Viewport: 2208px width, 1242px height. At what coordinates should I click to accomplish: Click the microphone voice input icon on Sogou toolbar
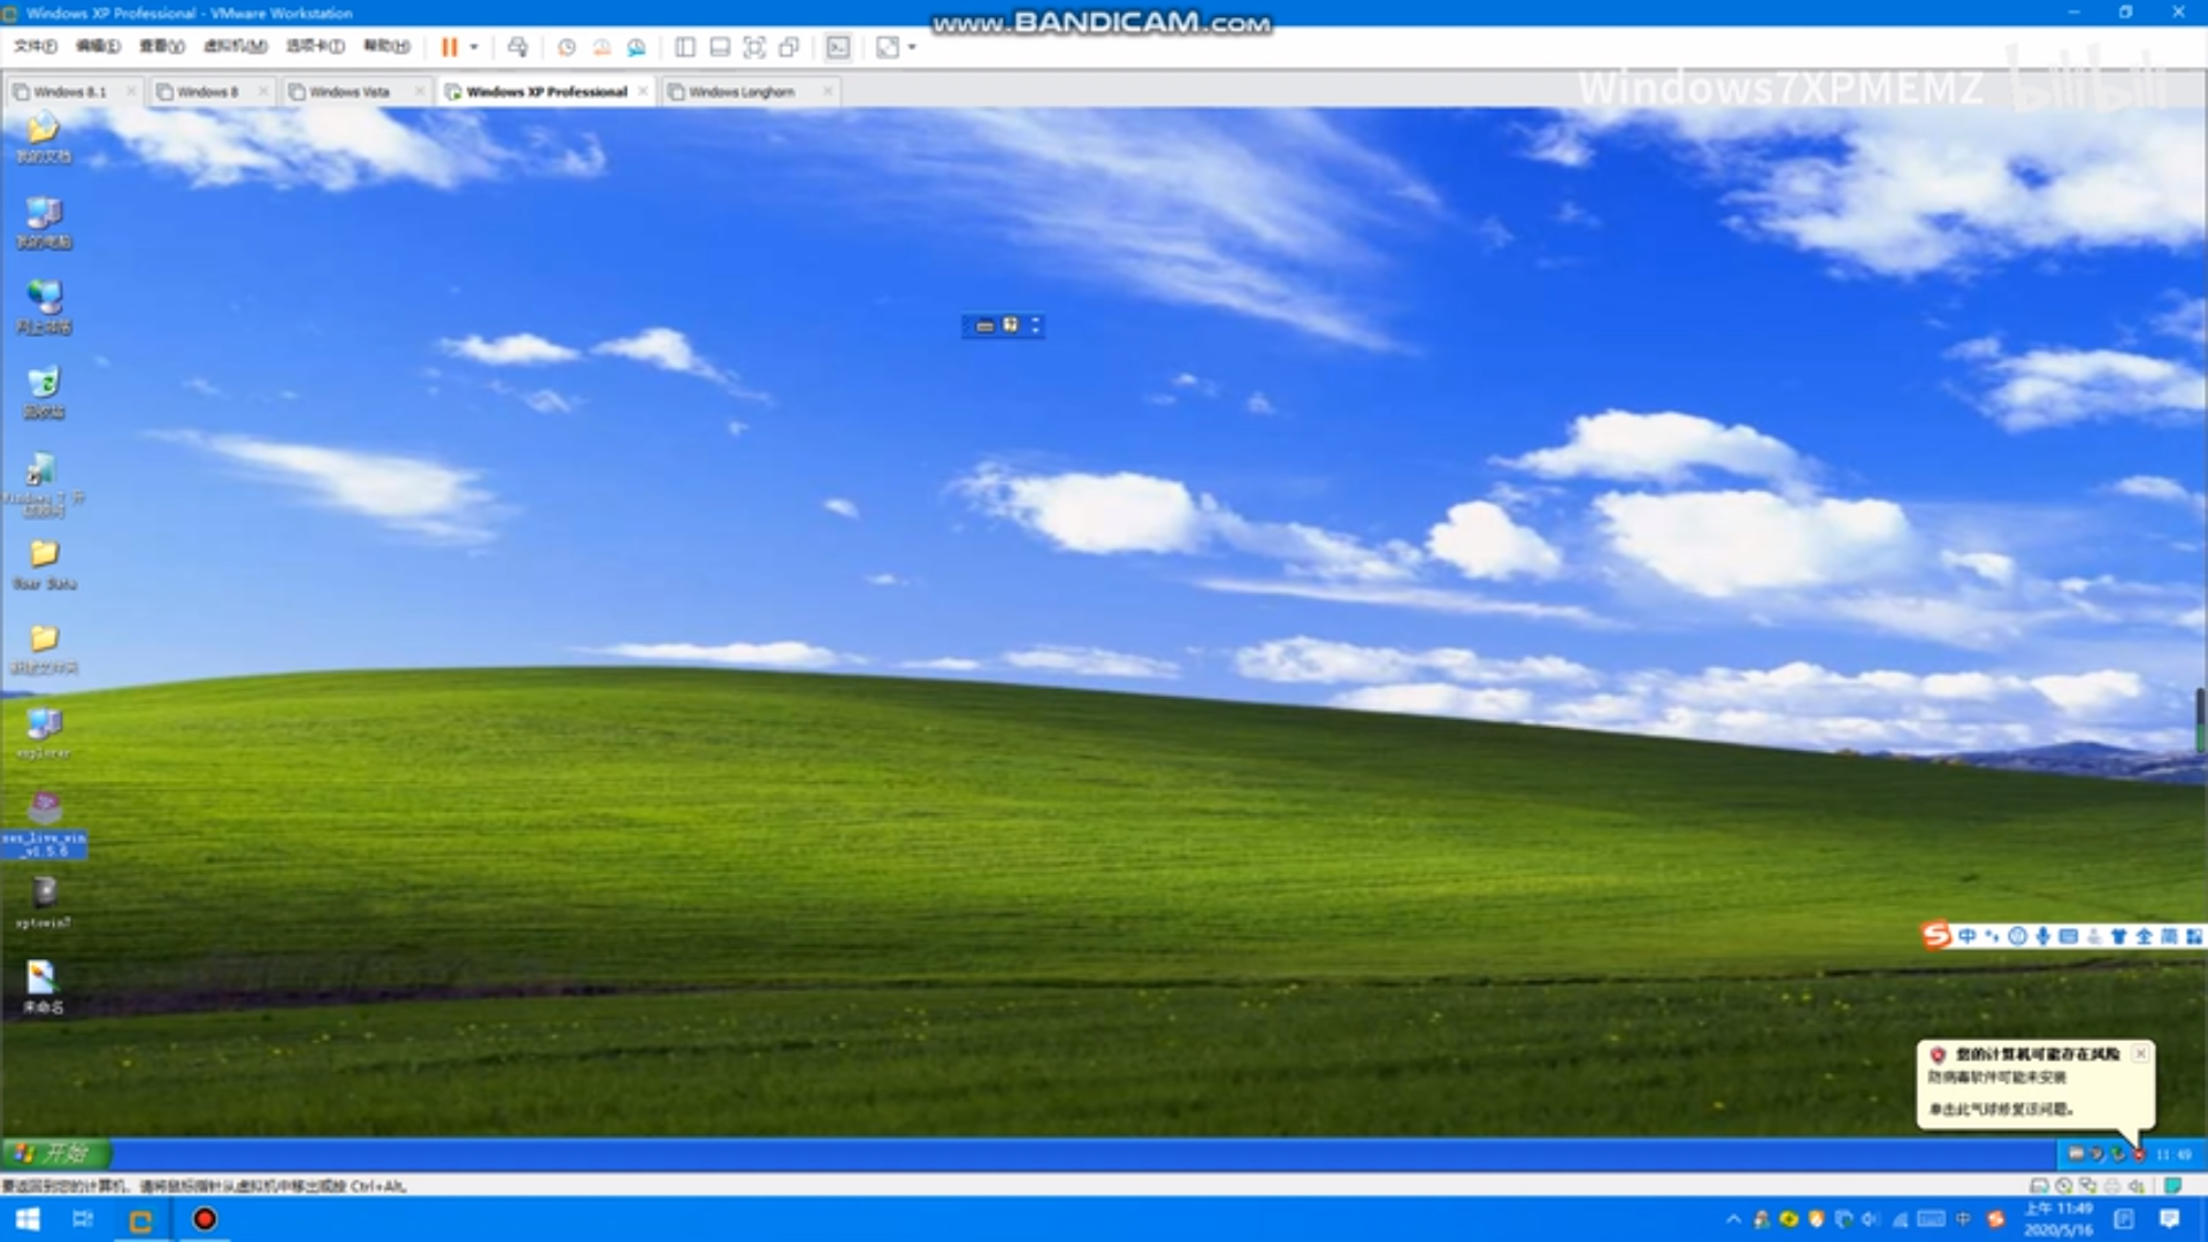(x=2043, y=936)
